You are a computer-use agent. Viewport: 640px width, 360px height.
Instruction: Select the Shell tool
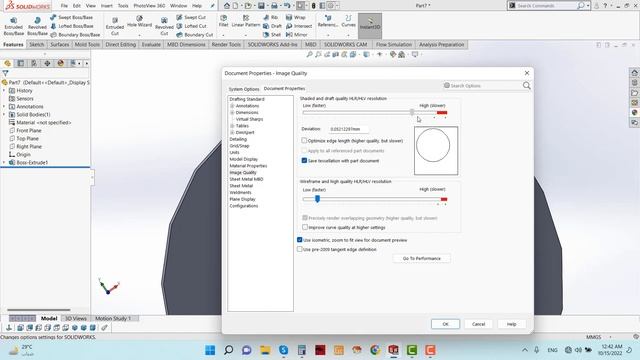pos(272,35)
